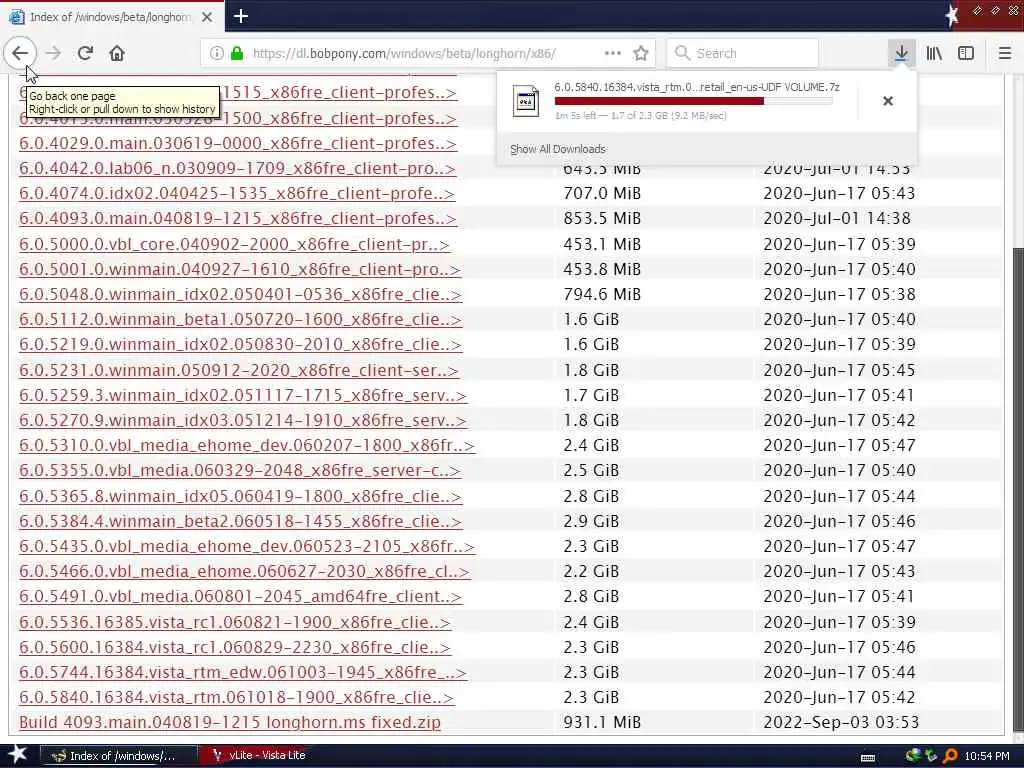Image resolution: width=1024 pixels, height=768 pixels.
Task: Toggle the downloads panel arrow button
Action: click(901, 54)
